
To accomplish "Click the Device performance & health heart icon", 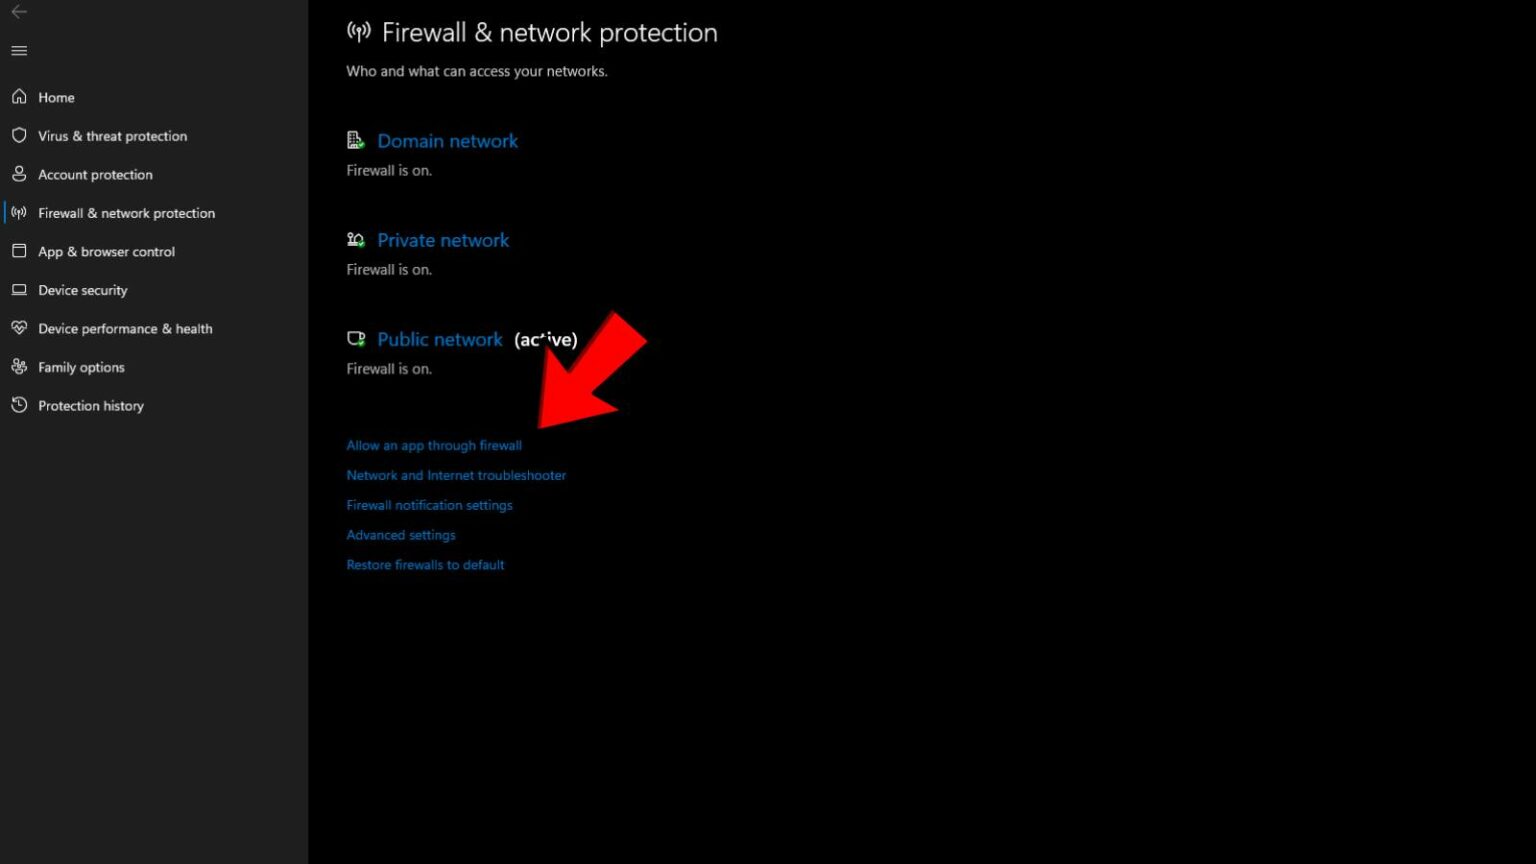I will click(20, 328).
